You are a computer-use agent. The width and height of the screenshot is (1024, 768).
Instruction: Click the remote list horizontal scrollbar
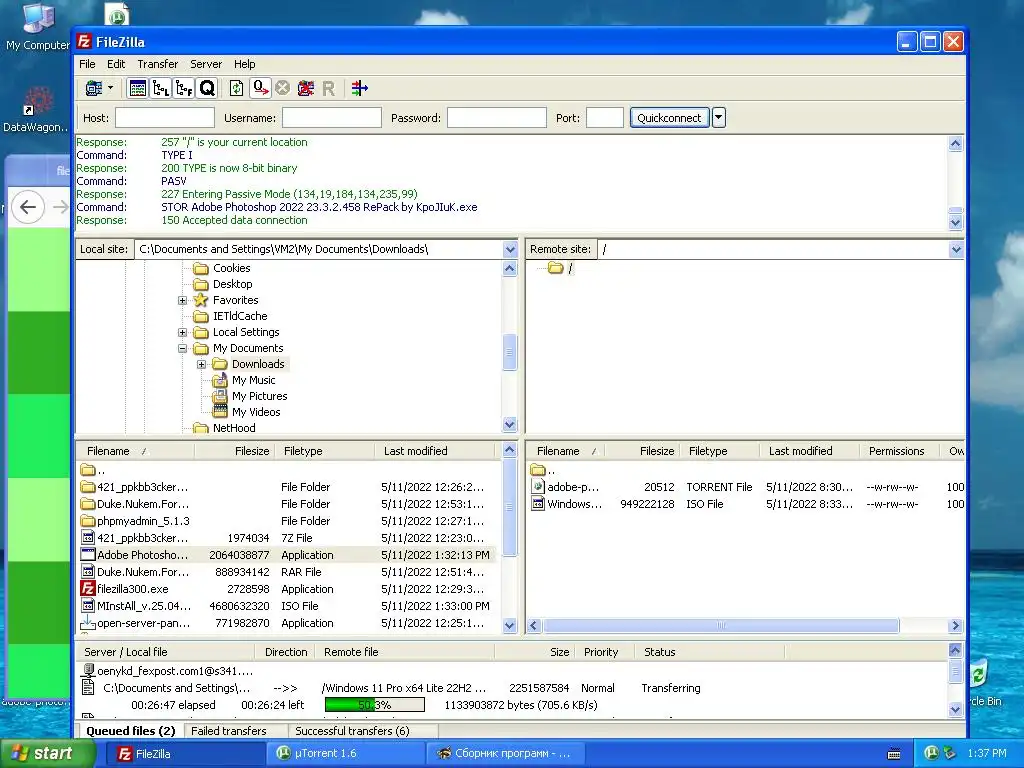pos(721,626)
